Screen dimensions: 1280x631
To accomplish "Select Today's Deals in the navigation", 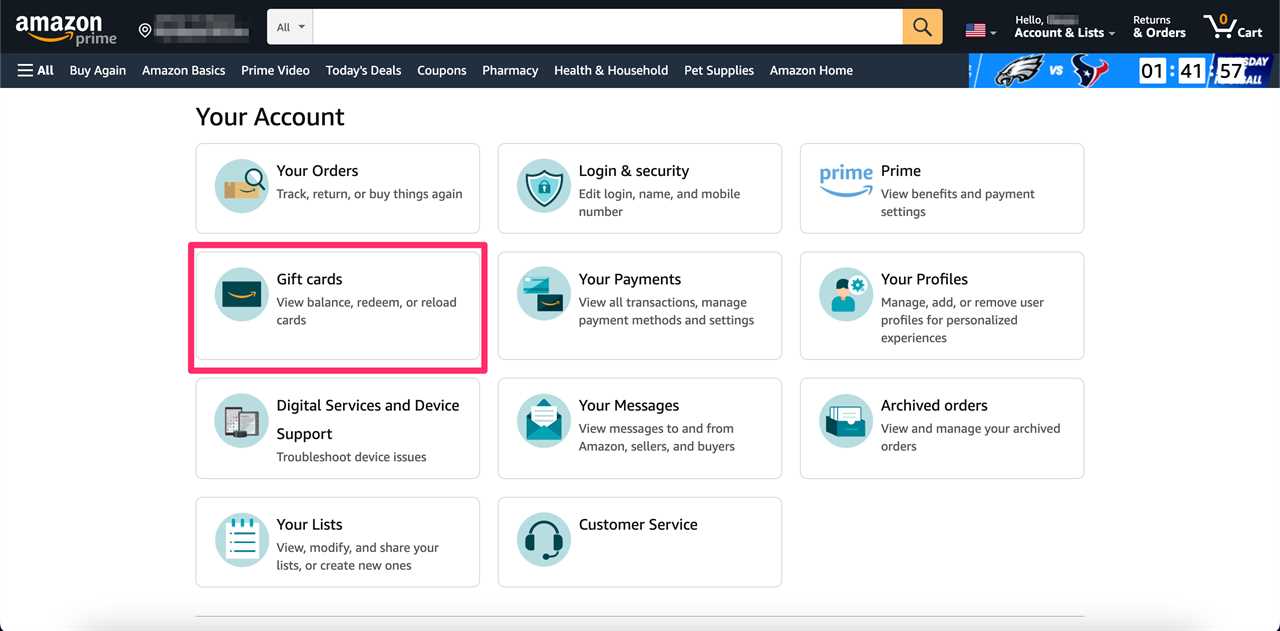I will (363, 70).
